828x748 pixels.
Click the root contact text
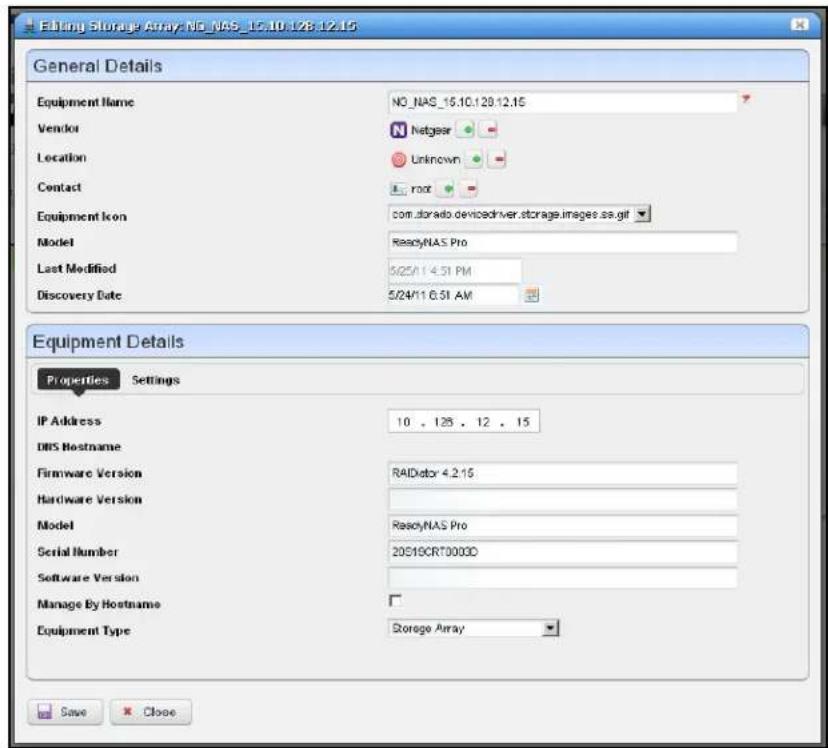click(x=421, y=188)
